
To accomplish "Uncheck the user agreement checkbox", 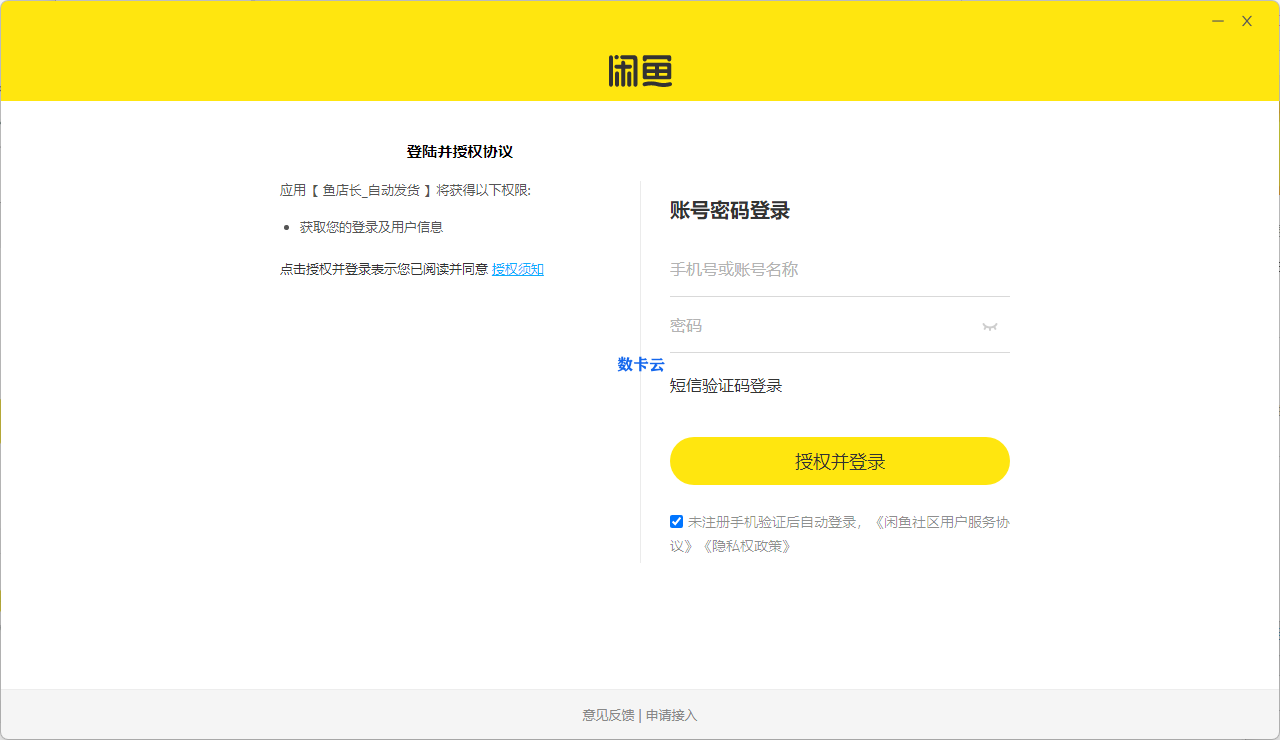I will pos(677,521).
